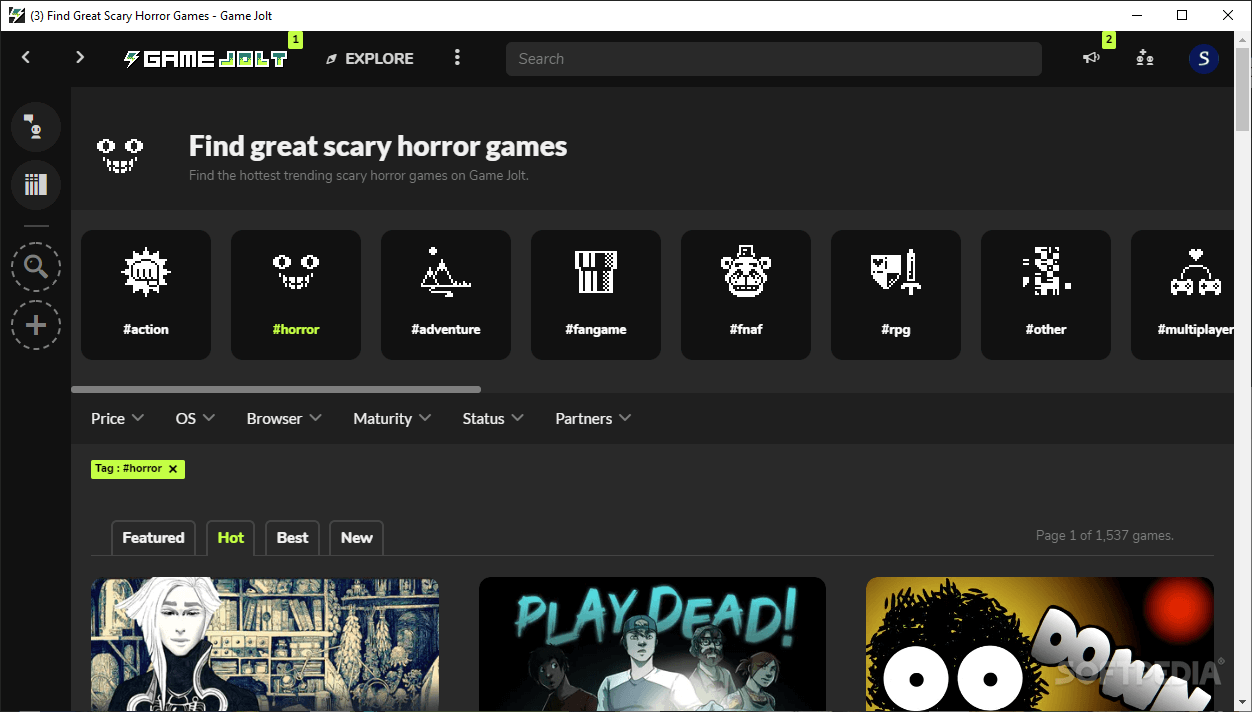
Task: Select the search magnifier icon in sidebar
Action: click(35, 267)
